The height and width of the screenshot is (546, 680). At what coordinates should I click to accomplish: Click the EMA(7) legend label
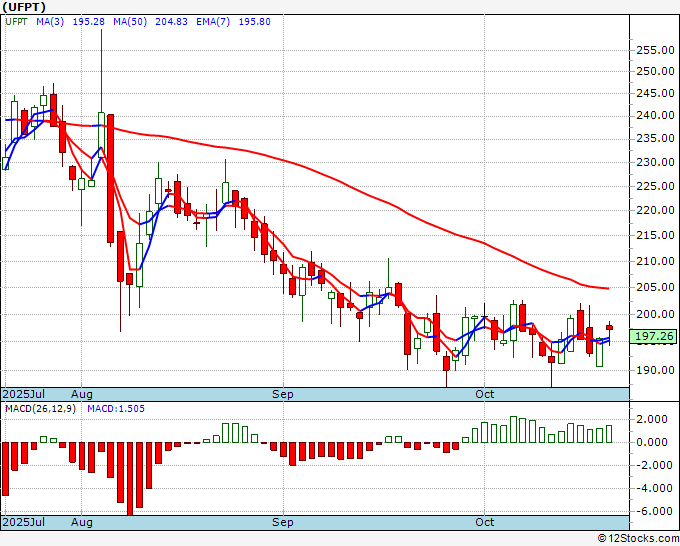click(x=213, y=22)
